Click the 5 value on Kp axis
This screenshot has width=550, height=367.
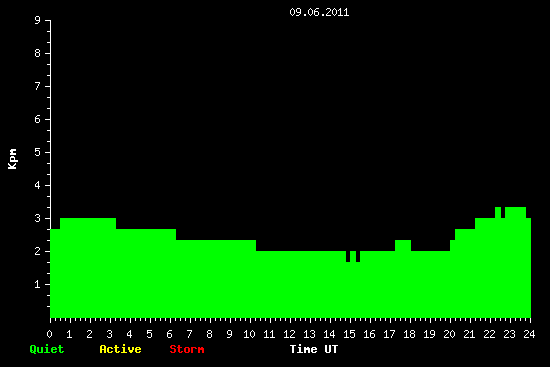38,152
